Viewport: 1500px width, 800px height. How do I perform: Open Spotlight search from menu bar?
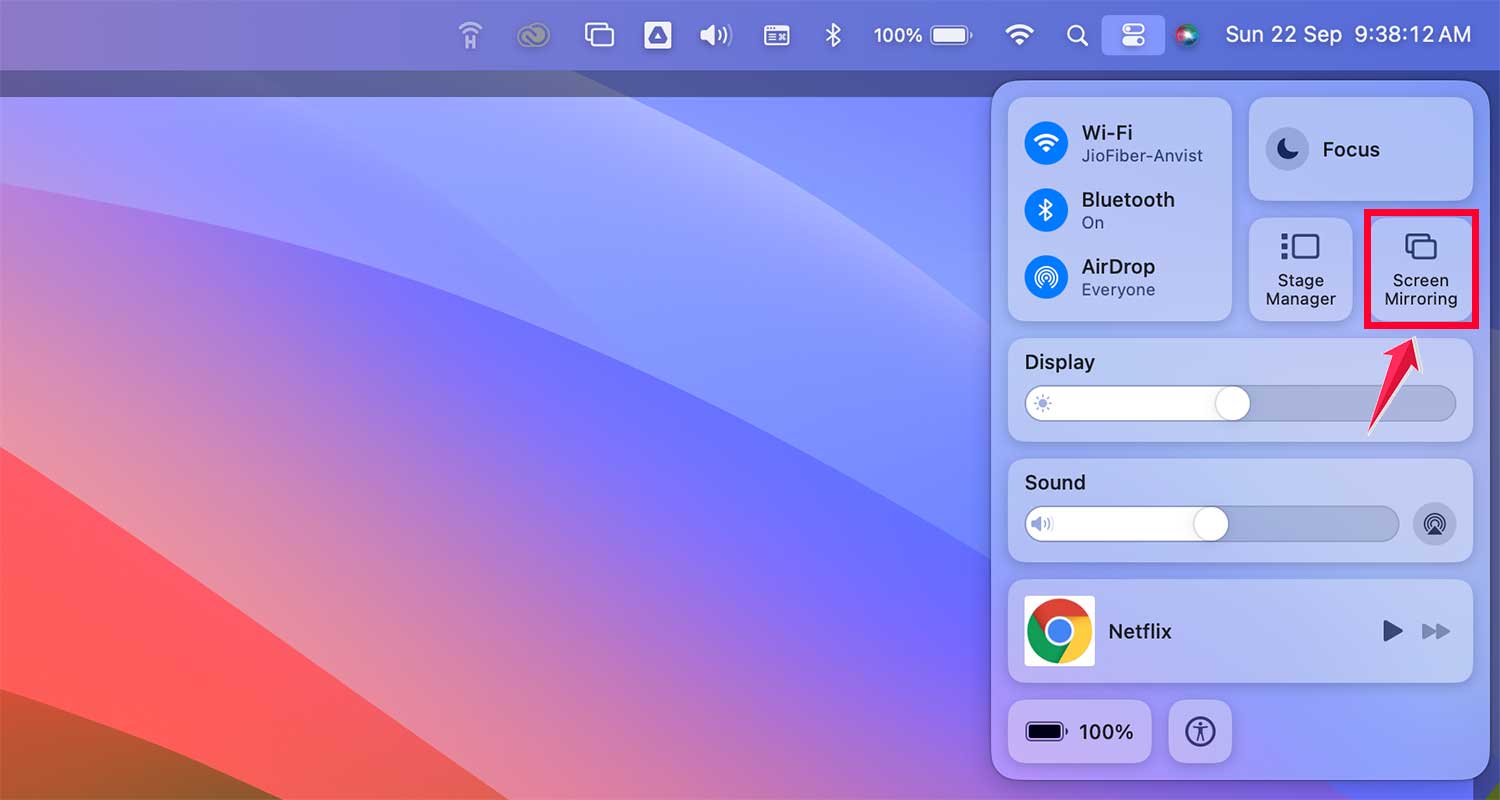[1077, 34]
